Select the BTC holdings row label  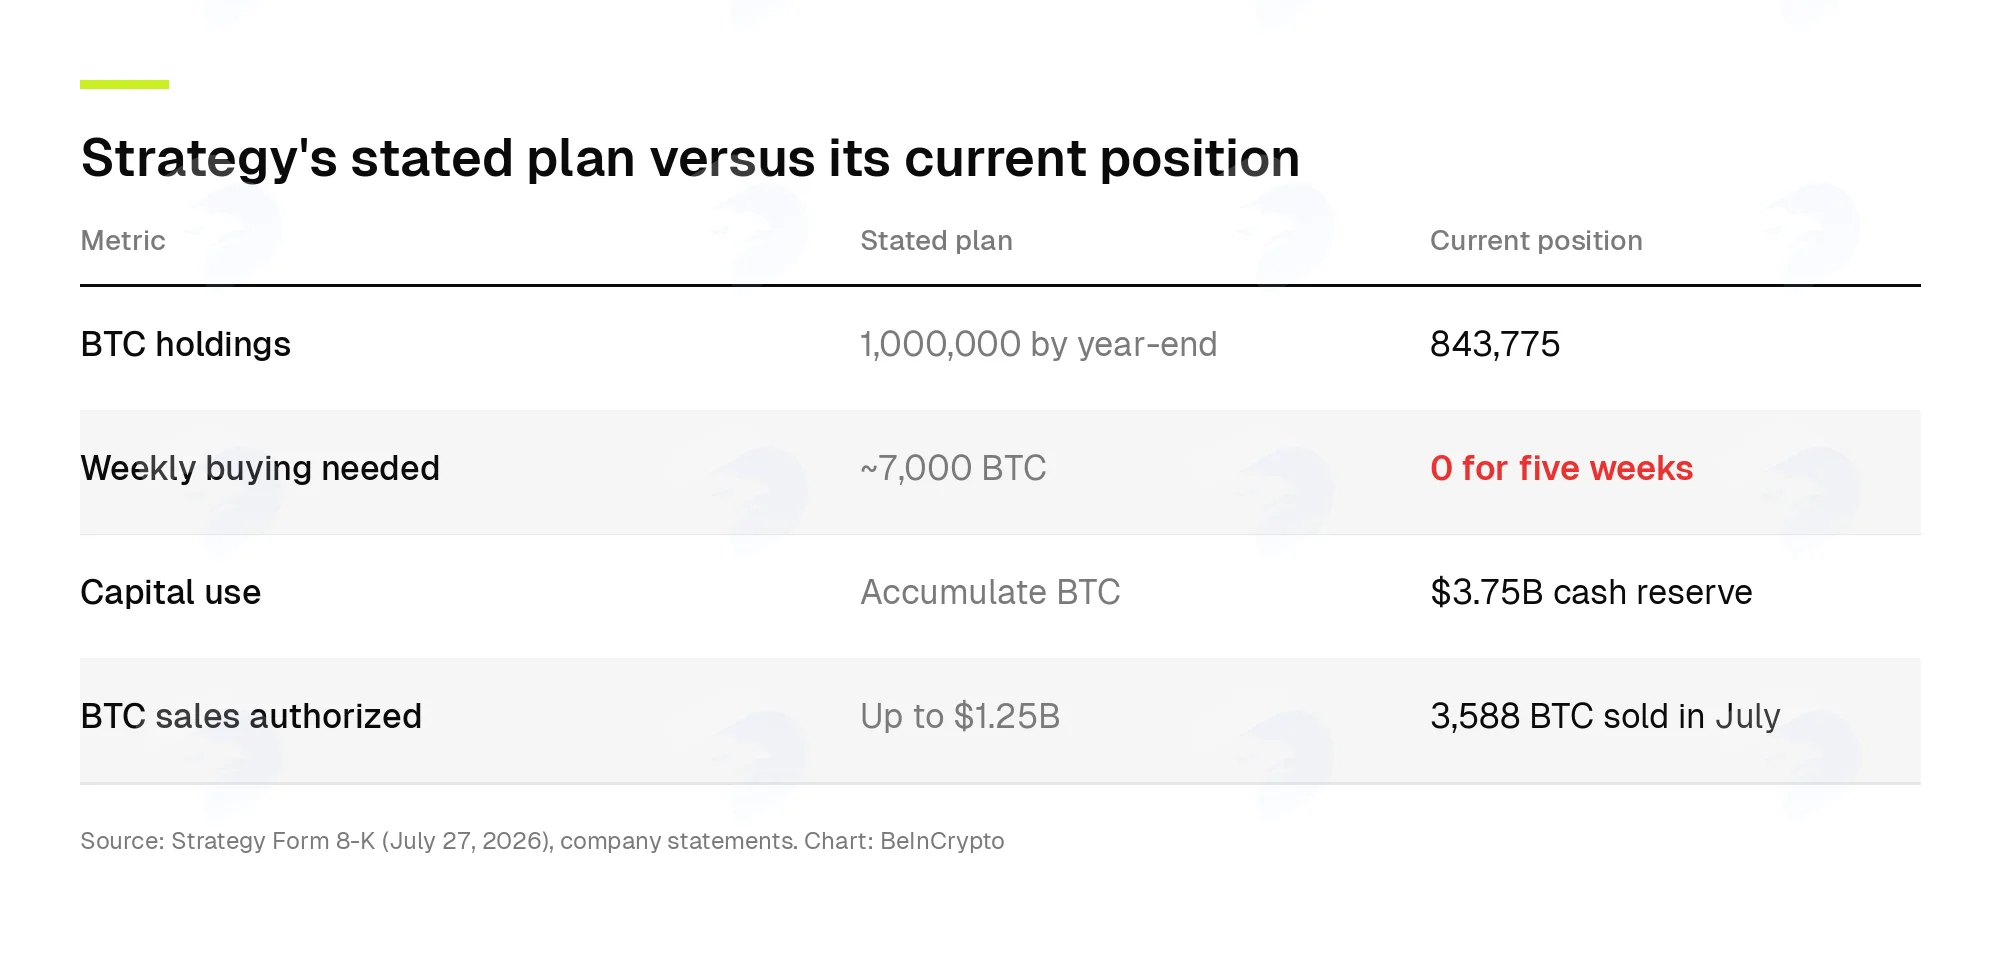[185, 345]
